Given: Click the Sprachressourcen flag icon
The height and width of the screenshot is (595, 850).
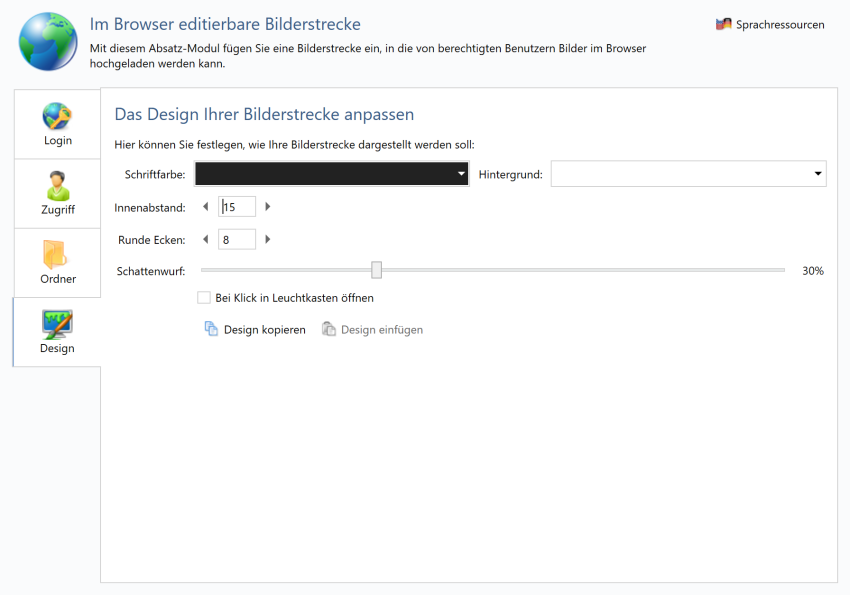Looking at the screenshot, I should point(722,23).
